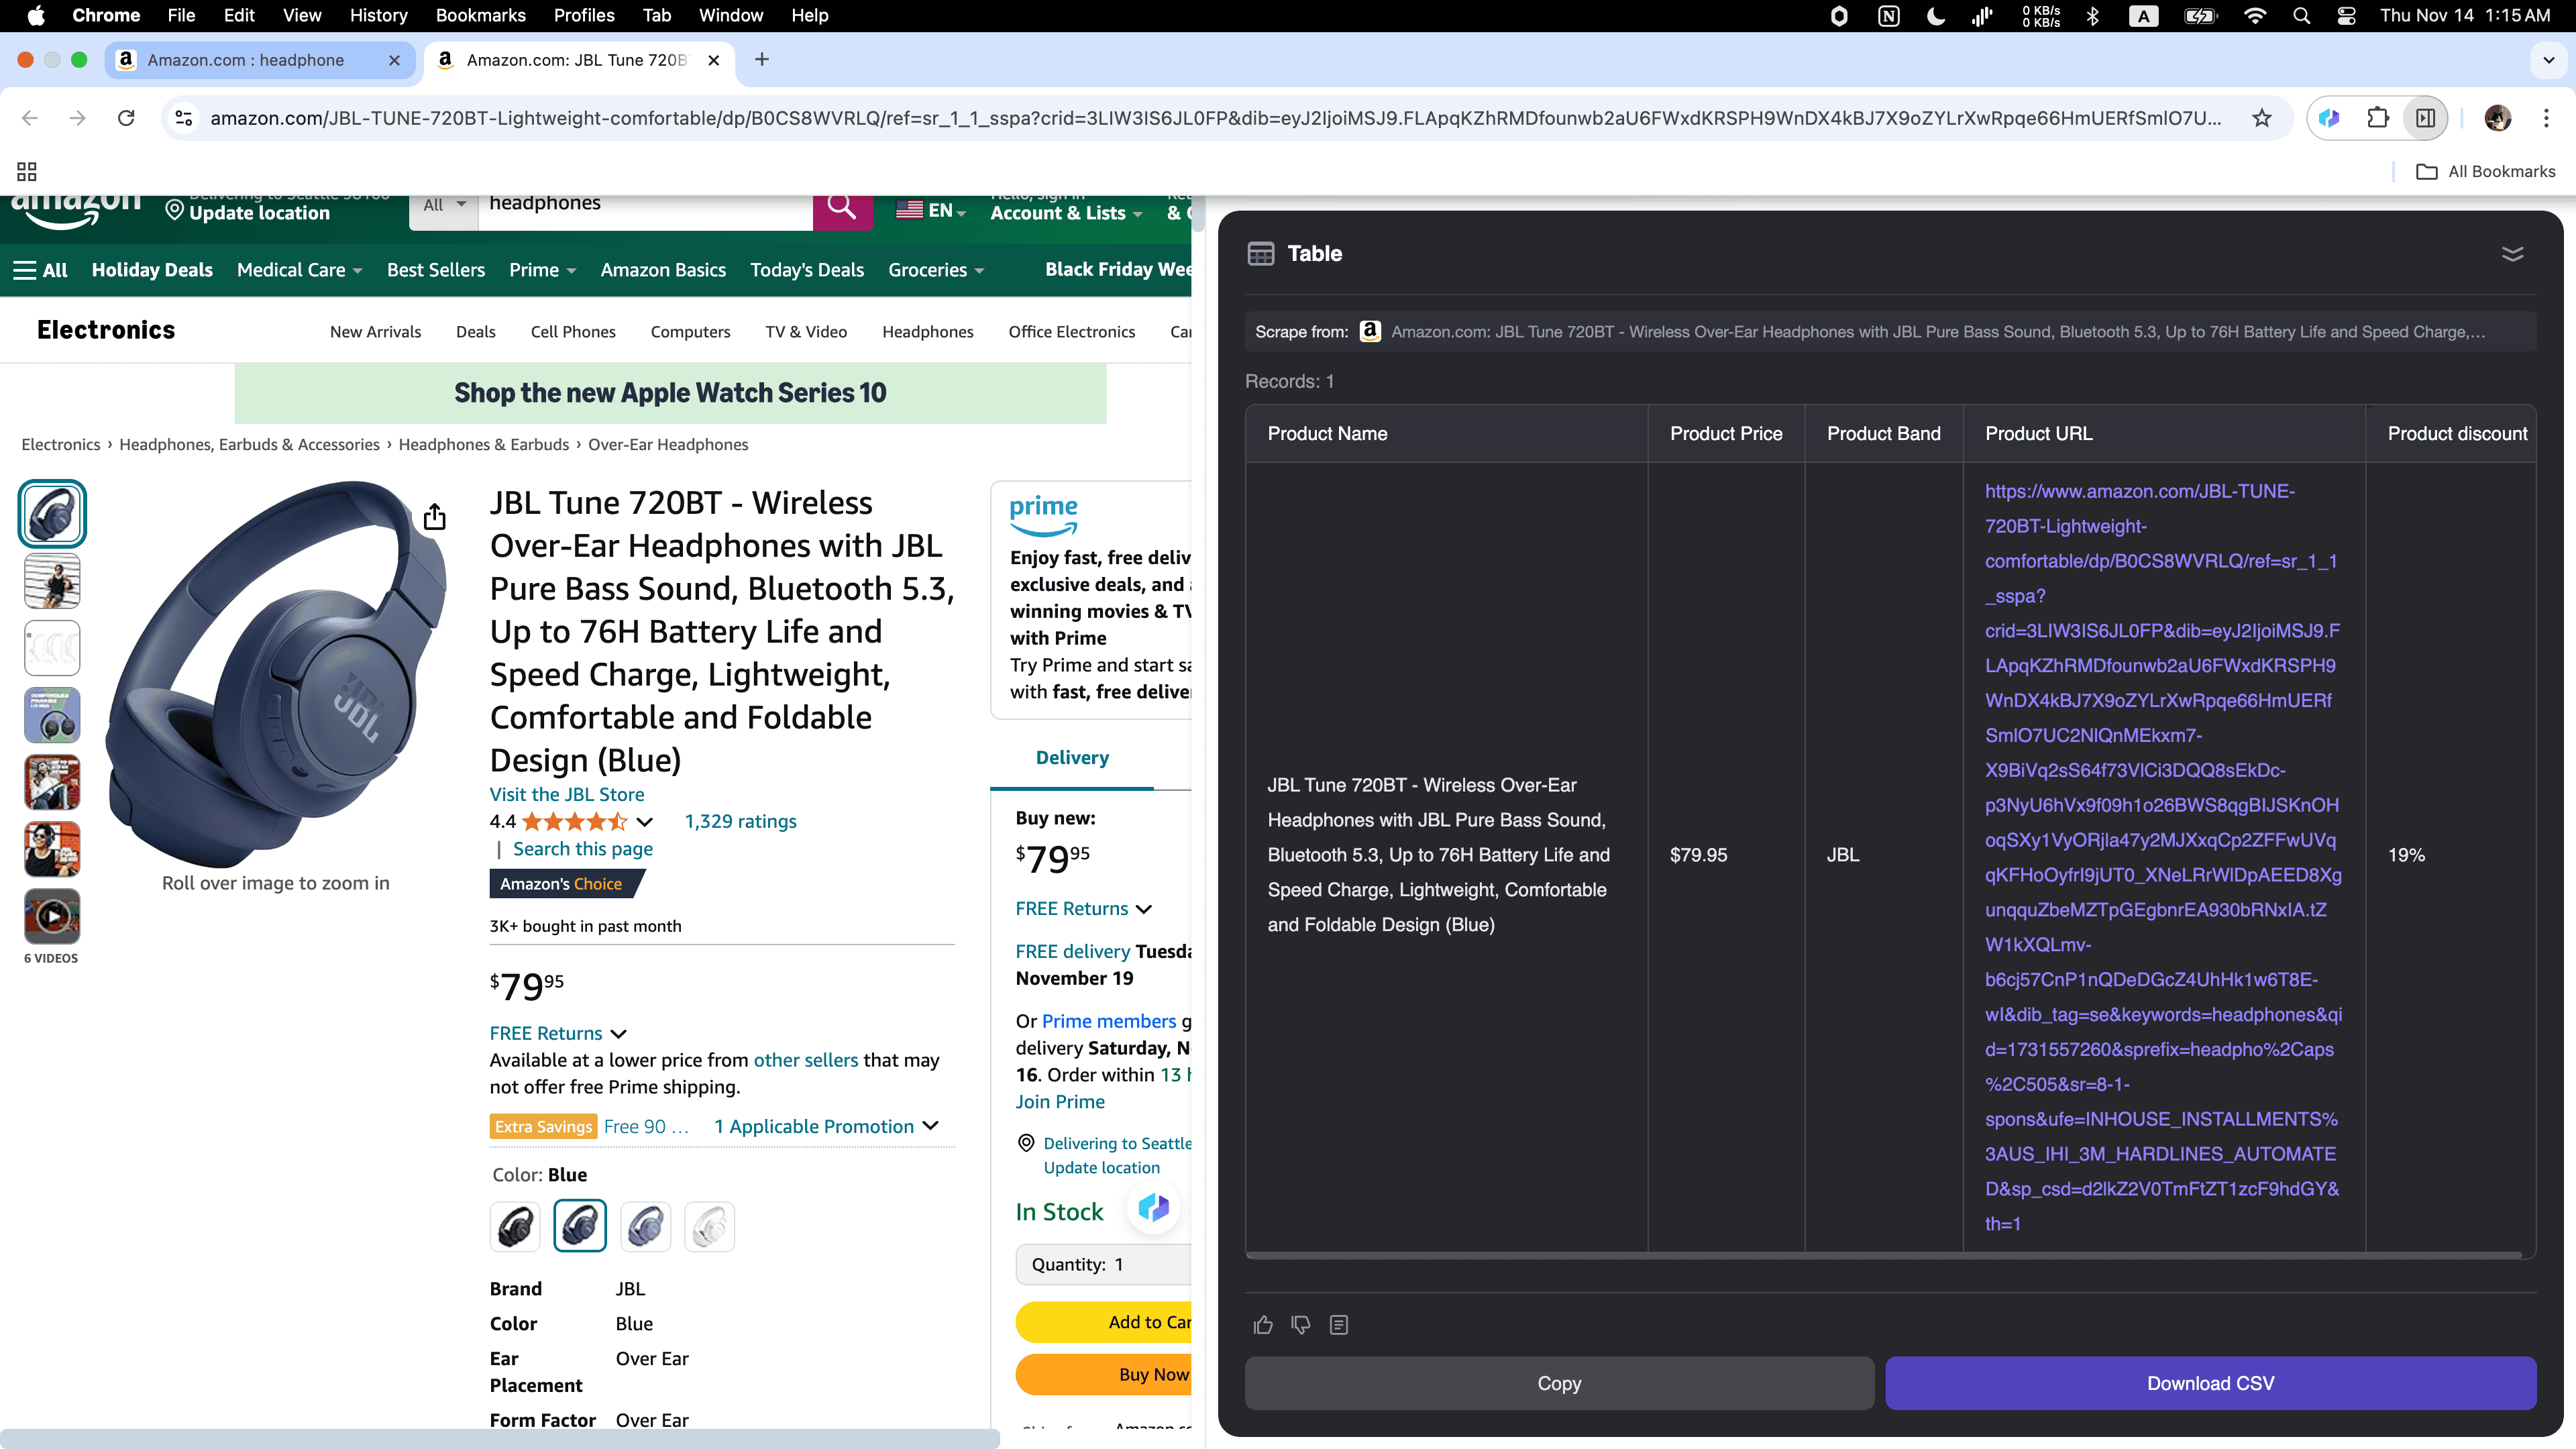Screen dimensions: 2576x1449
Task: Open the Chrome profile avatar
Action: tap(2498, 118)
